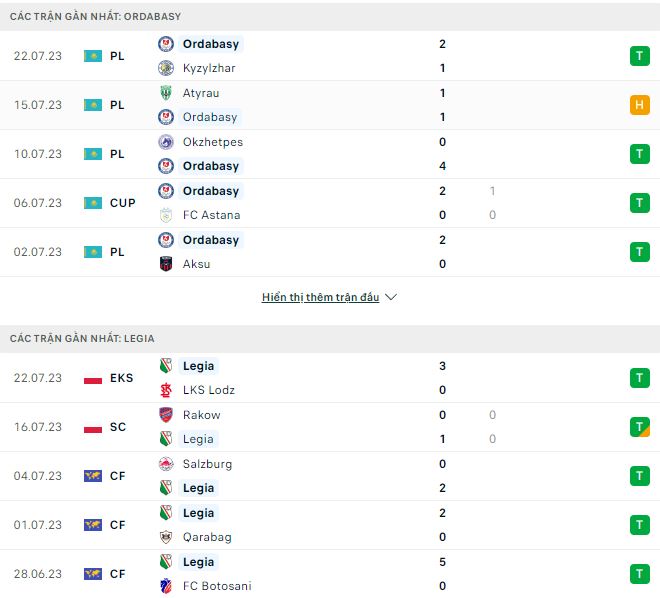Expand more matches with the chevron arrow

391,298
